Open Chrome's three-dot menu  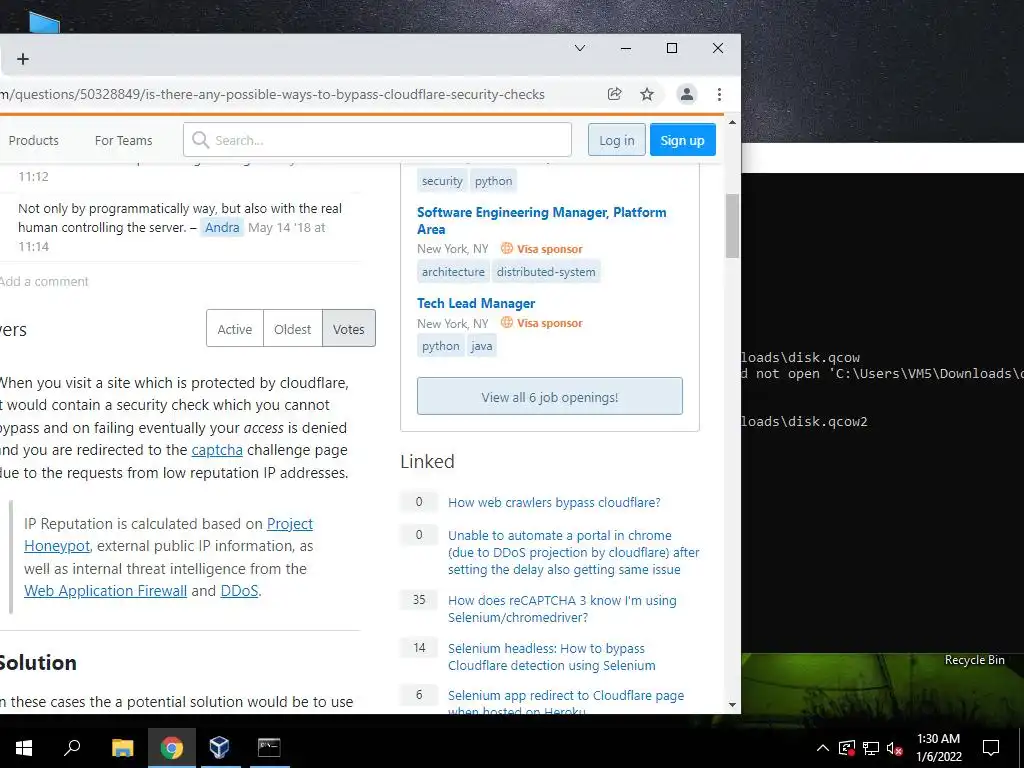point(719,94)
